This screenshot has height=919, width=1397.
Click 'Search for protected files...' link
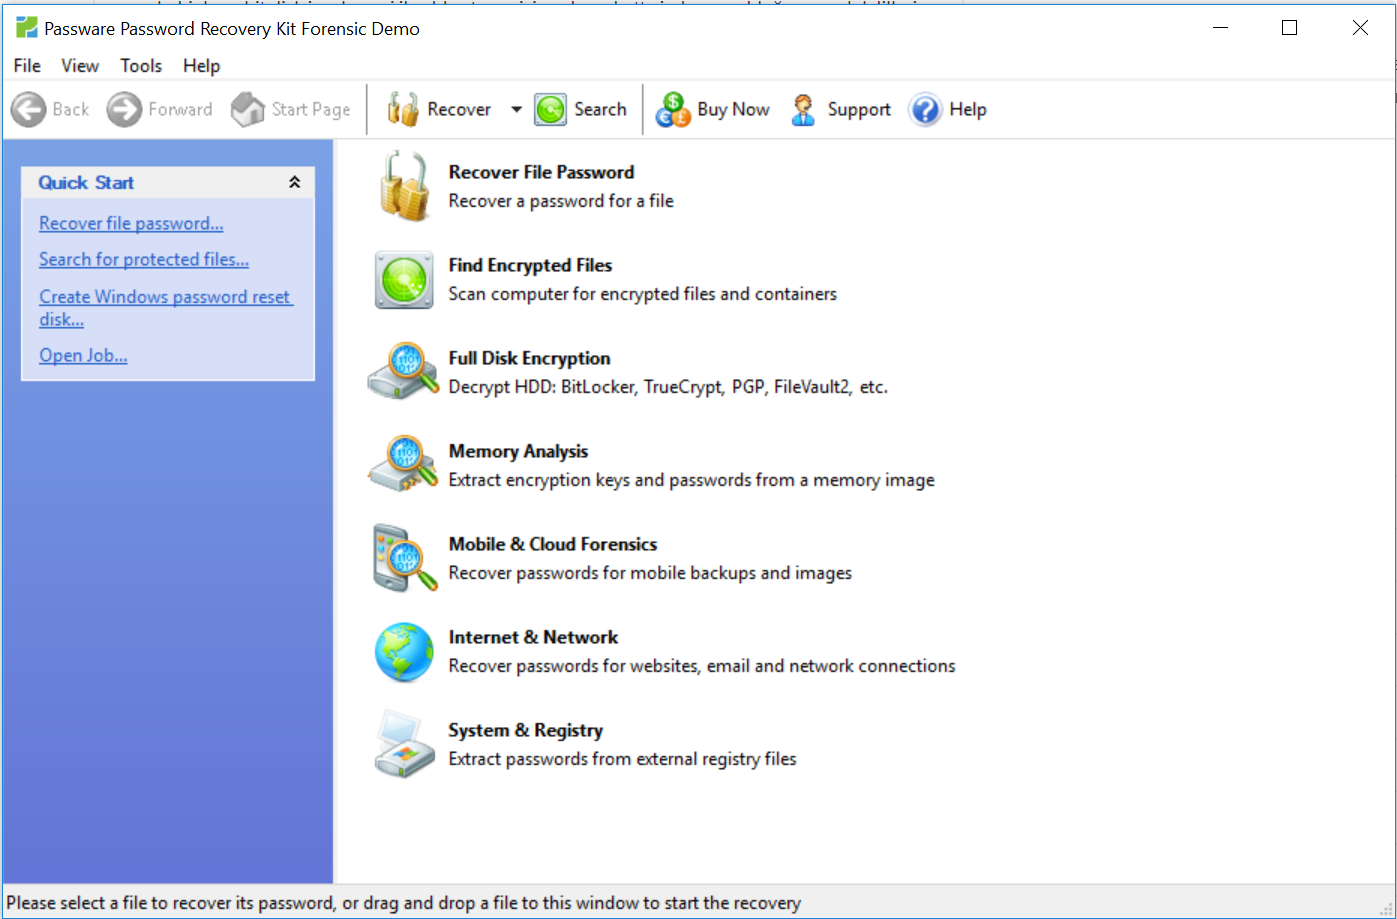pos(144,259)
